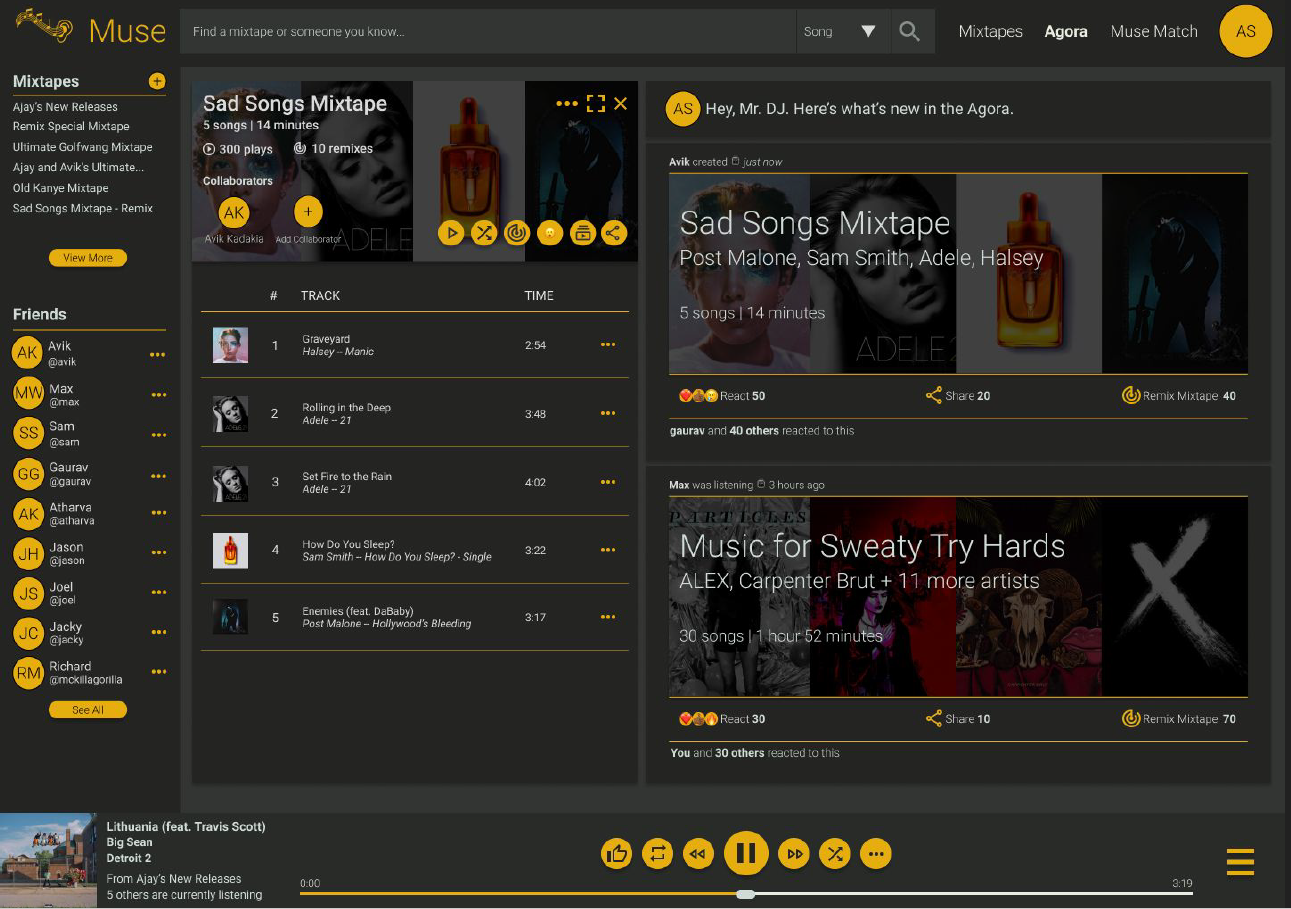Open options for friend Richard

[x=158, y=672]
